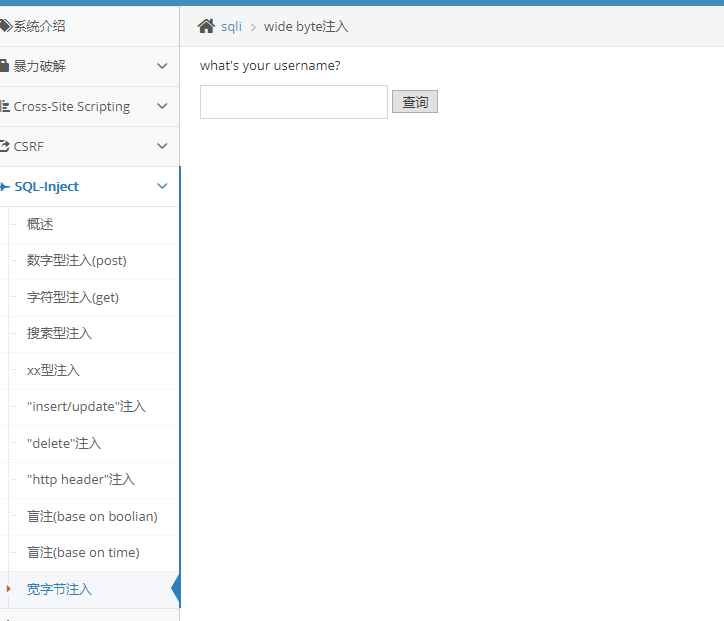This screenshot has height=621, width=724.
Task: Expand the 暴力破解 chevron arrow
Action: (x=162, y=66)
